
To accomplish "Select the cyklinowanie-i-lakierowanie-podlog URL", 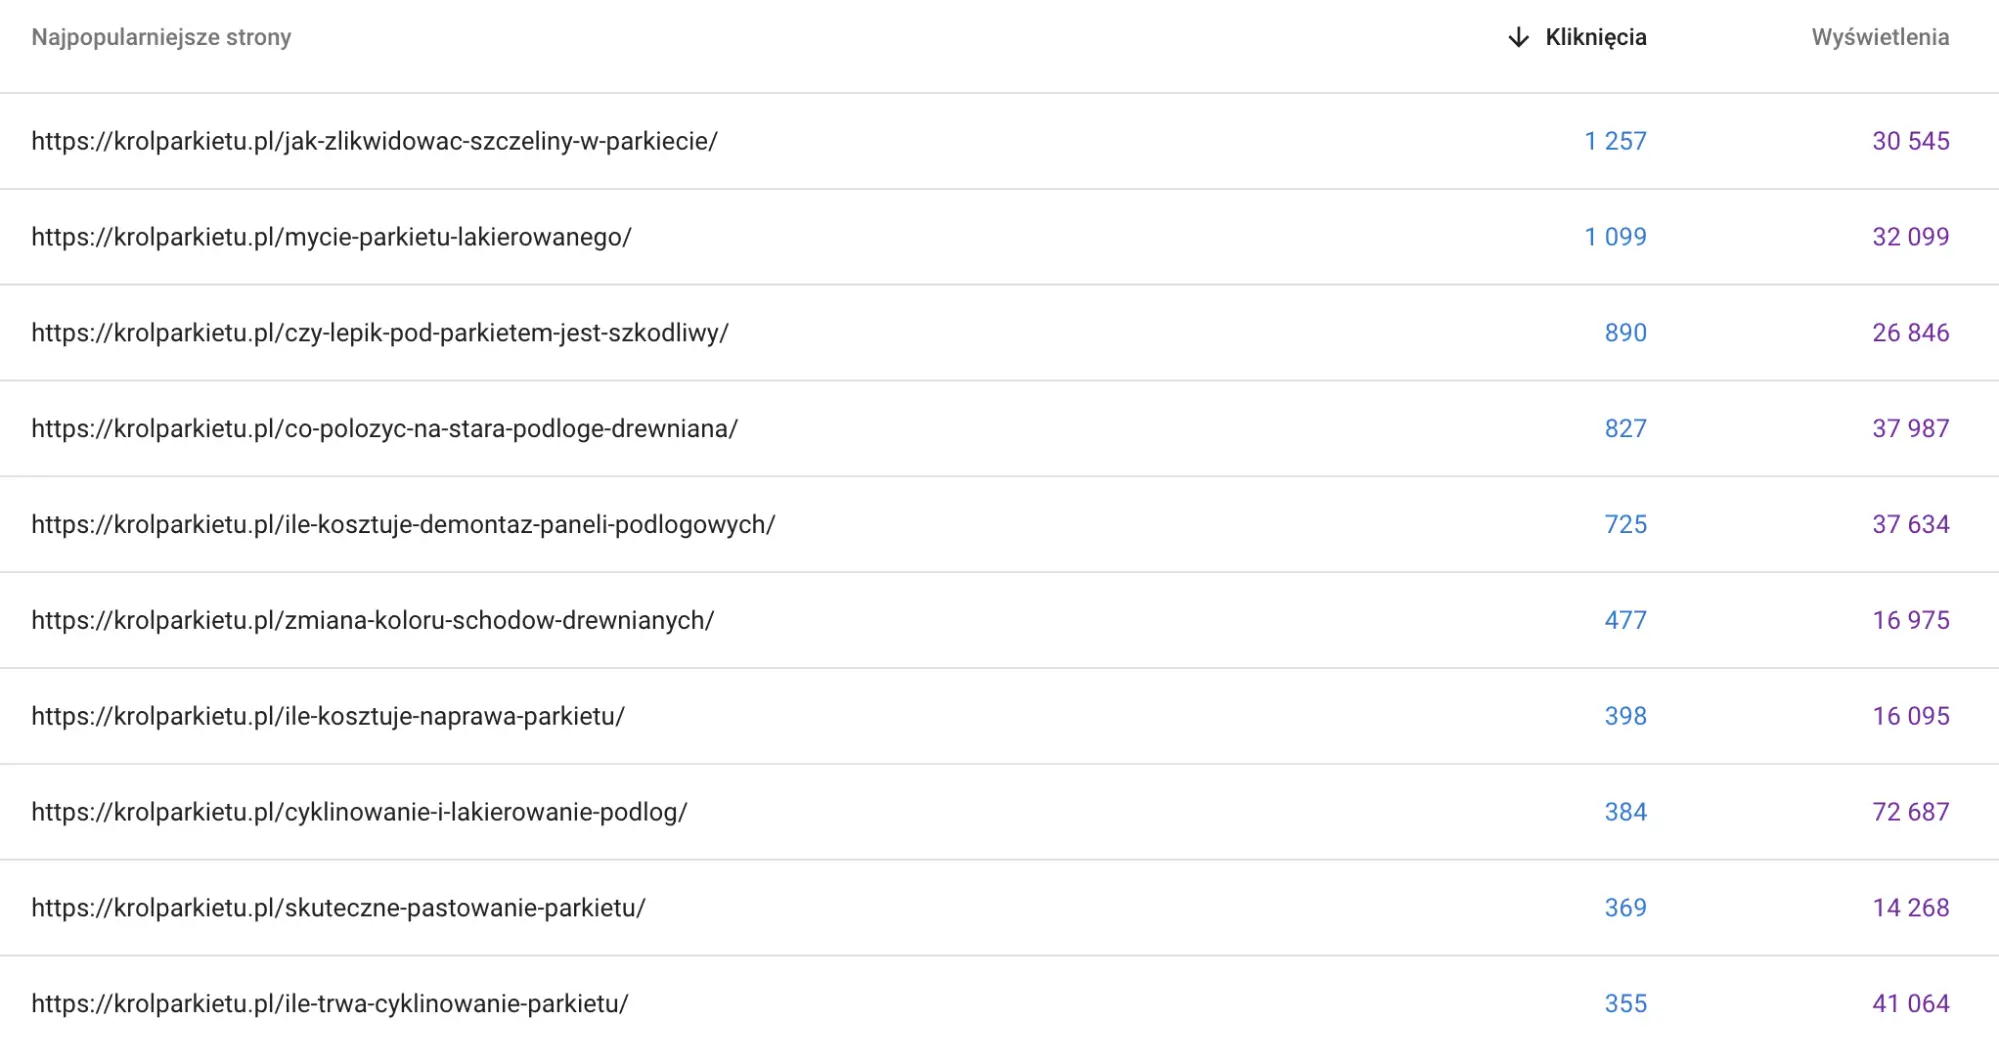I will click(x=359, y=812).
